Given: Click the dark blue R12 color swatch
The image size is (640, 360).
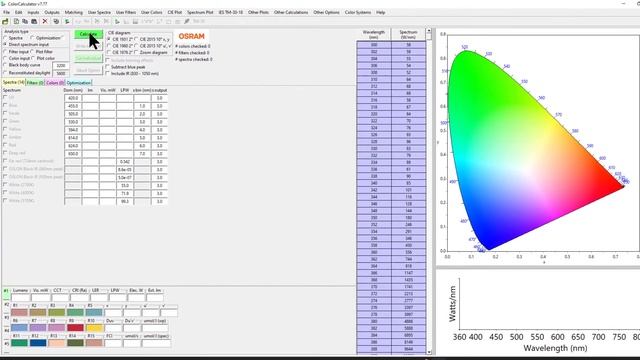Looking at the screenshot, I should click(38, 343).
